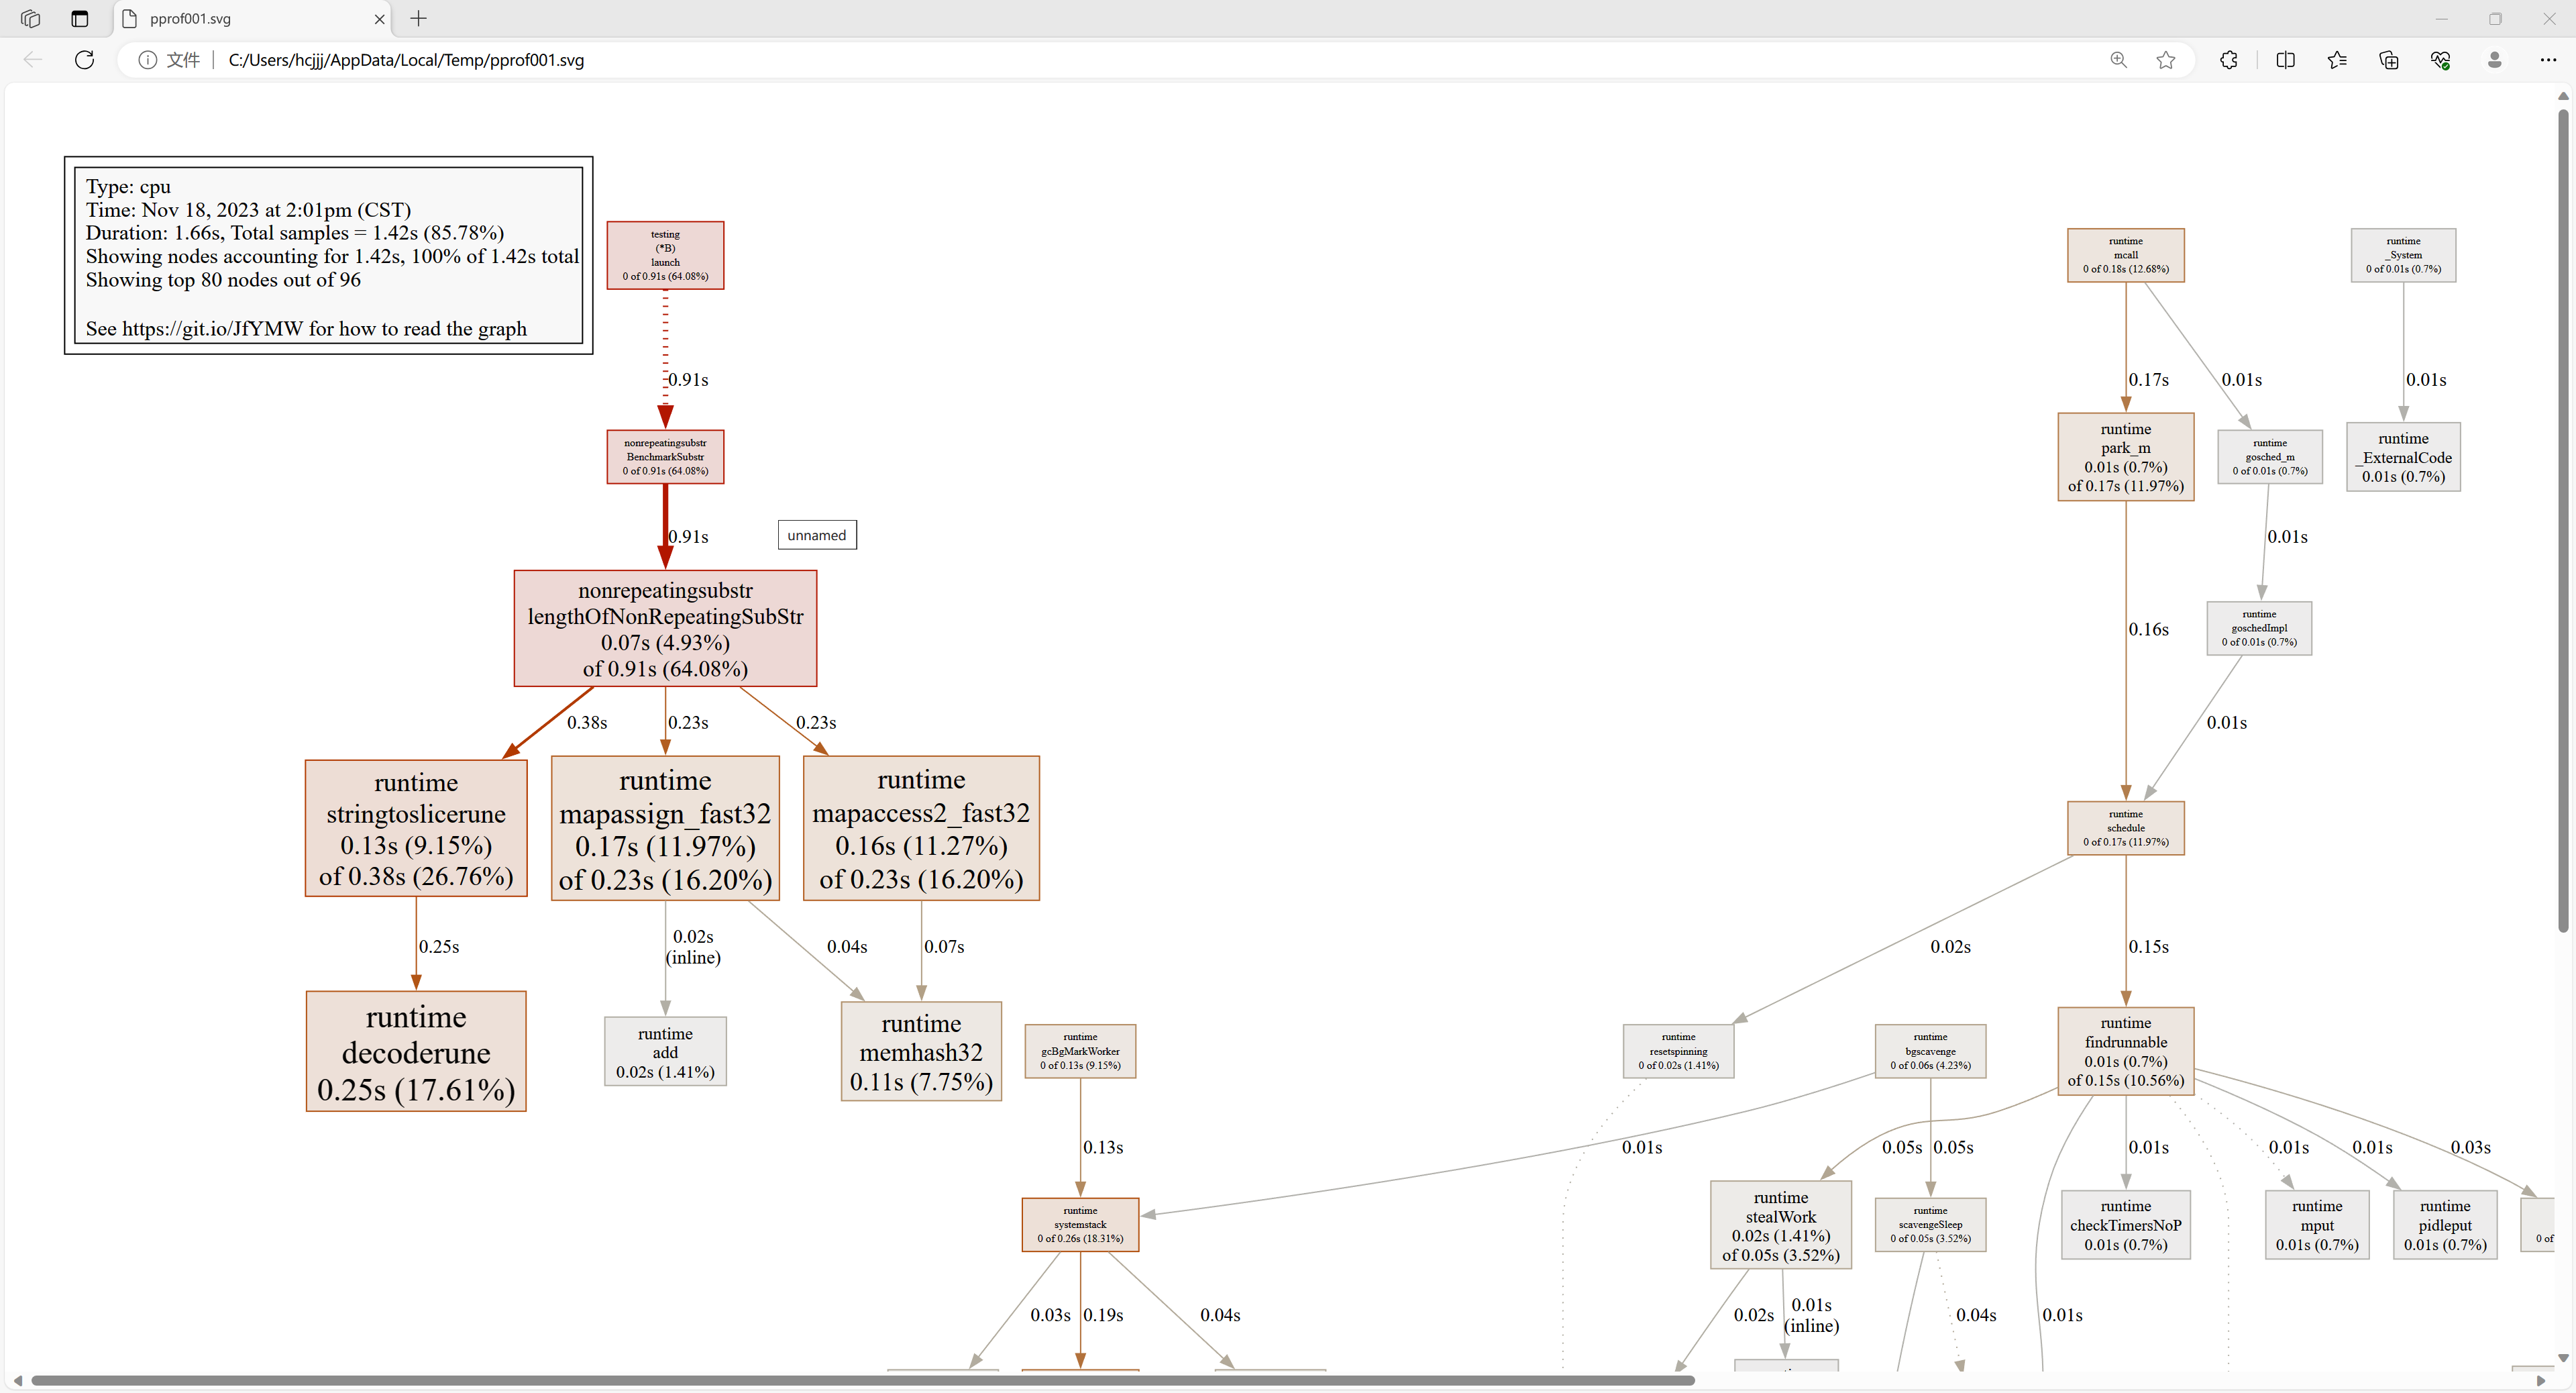Open a new tab with plus button
Screen dimensions: 2576x1393
pyautogui.click(x=419, y=19)
